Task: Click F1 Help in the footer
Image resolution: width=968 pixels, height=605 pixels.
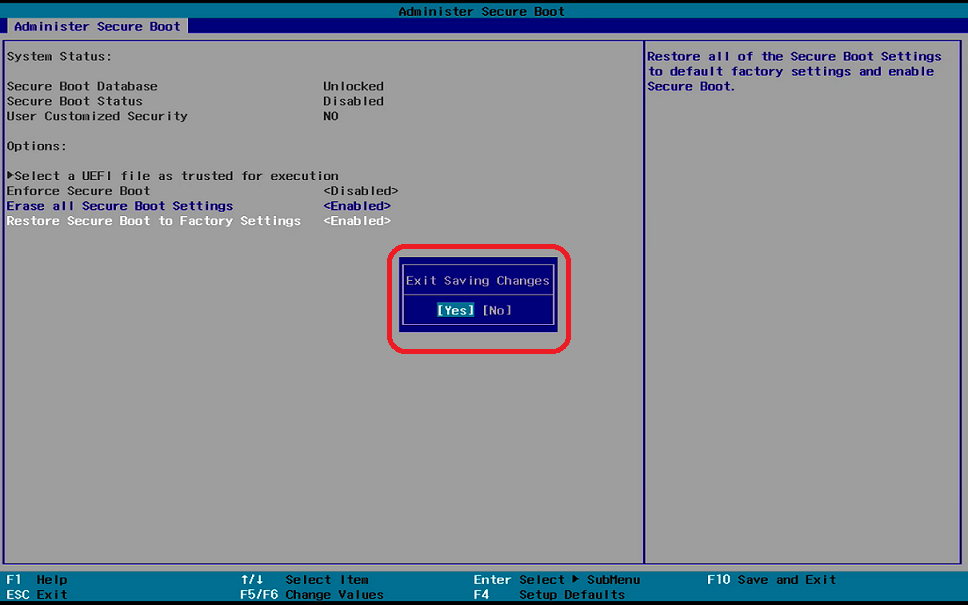Action: coord(37,580)
